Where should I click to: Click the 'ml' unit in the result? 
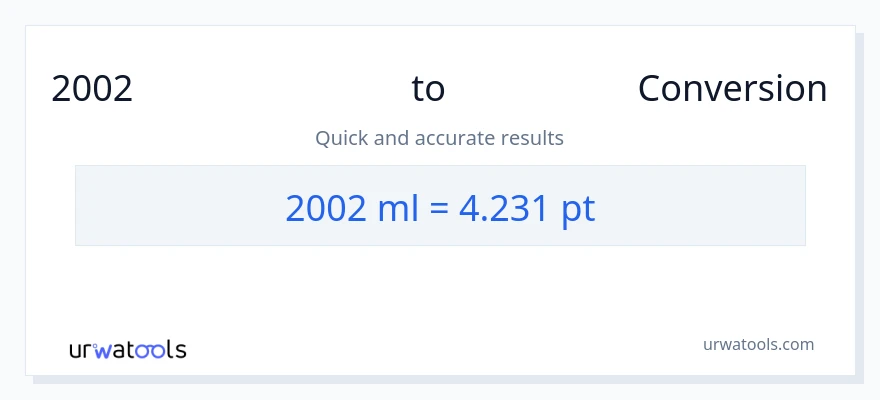(397, 207)
